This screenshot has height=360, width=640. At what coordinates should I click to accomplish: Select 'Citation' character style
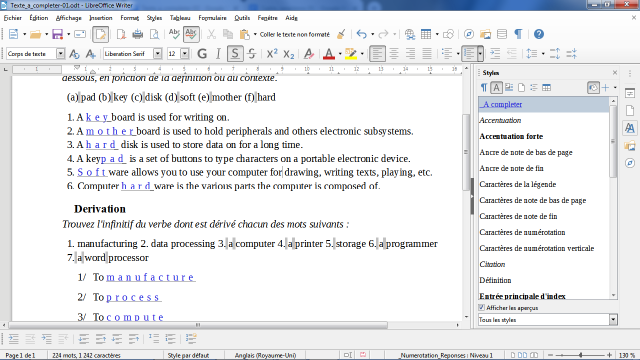(544, 264)
